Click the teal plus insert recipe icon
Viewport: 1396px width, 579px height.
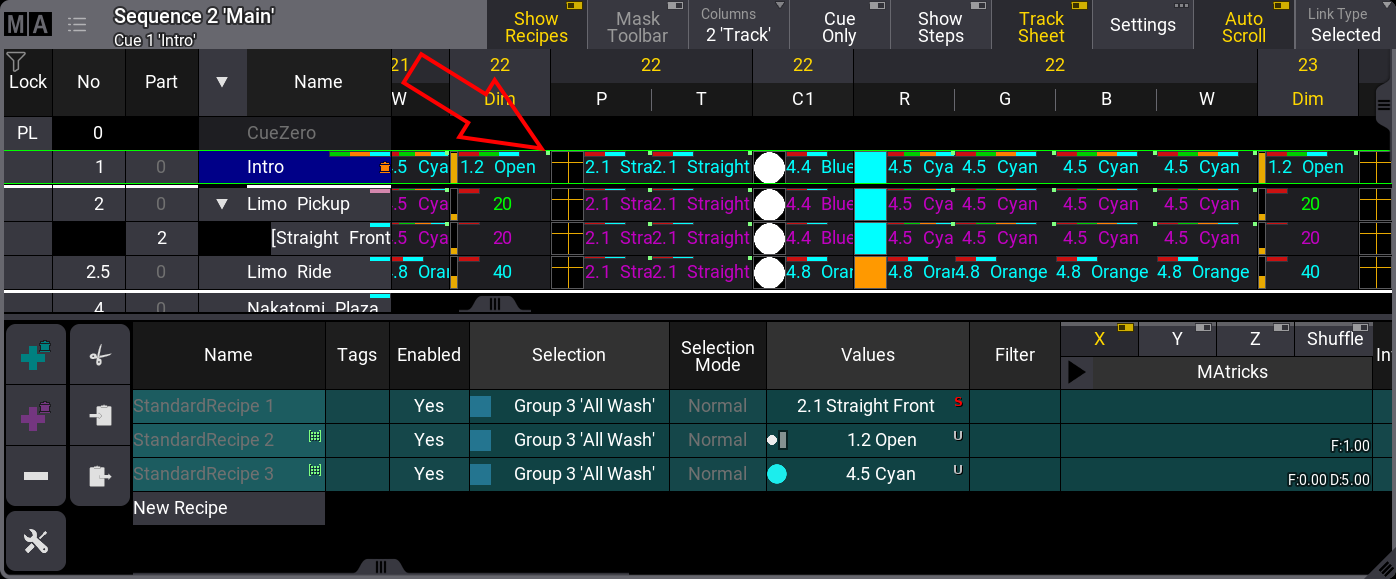[x=36, y=354]
